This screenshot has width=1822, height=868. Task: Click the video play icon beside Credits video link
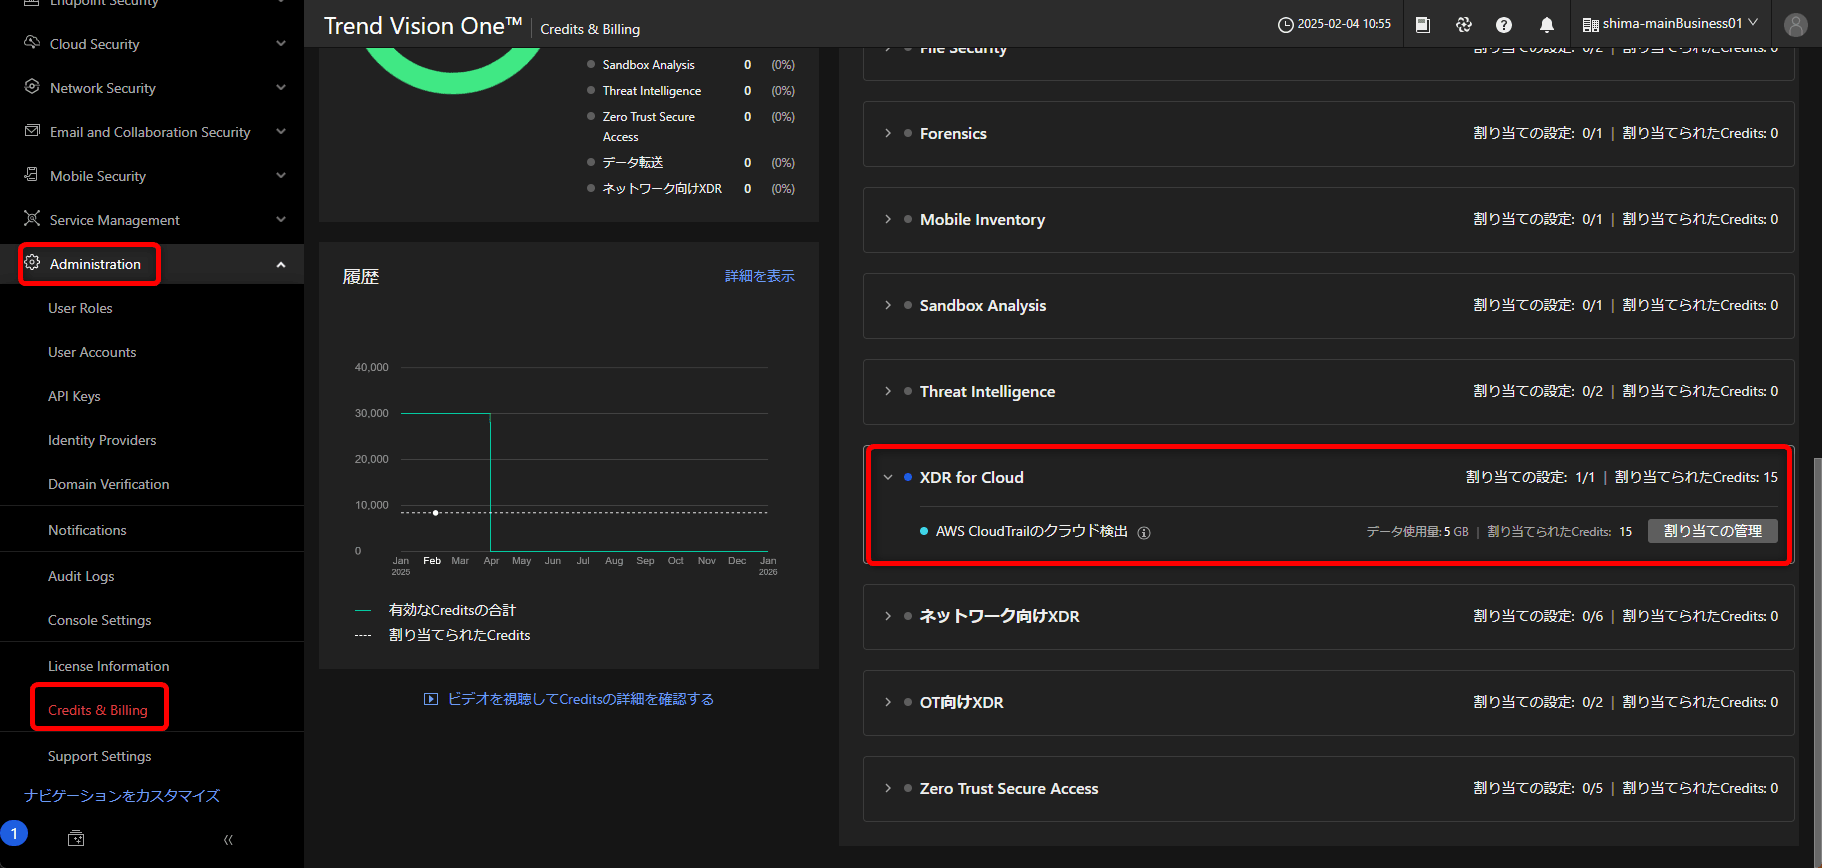tap(431, 699)
